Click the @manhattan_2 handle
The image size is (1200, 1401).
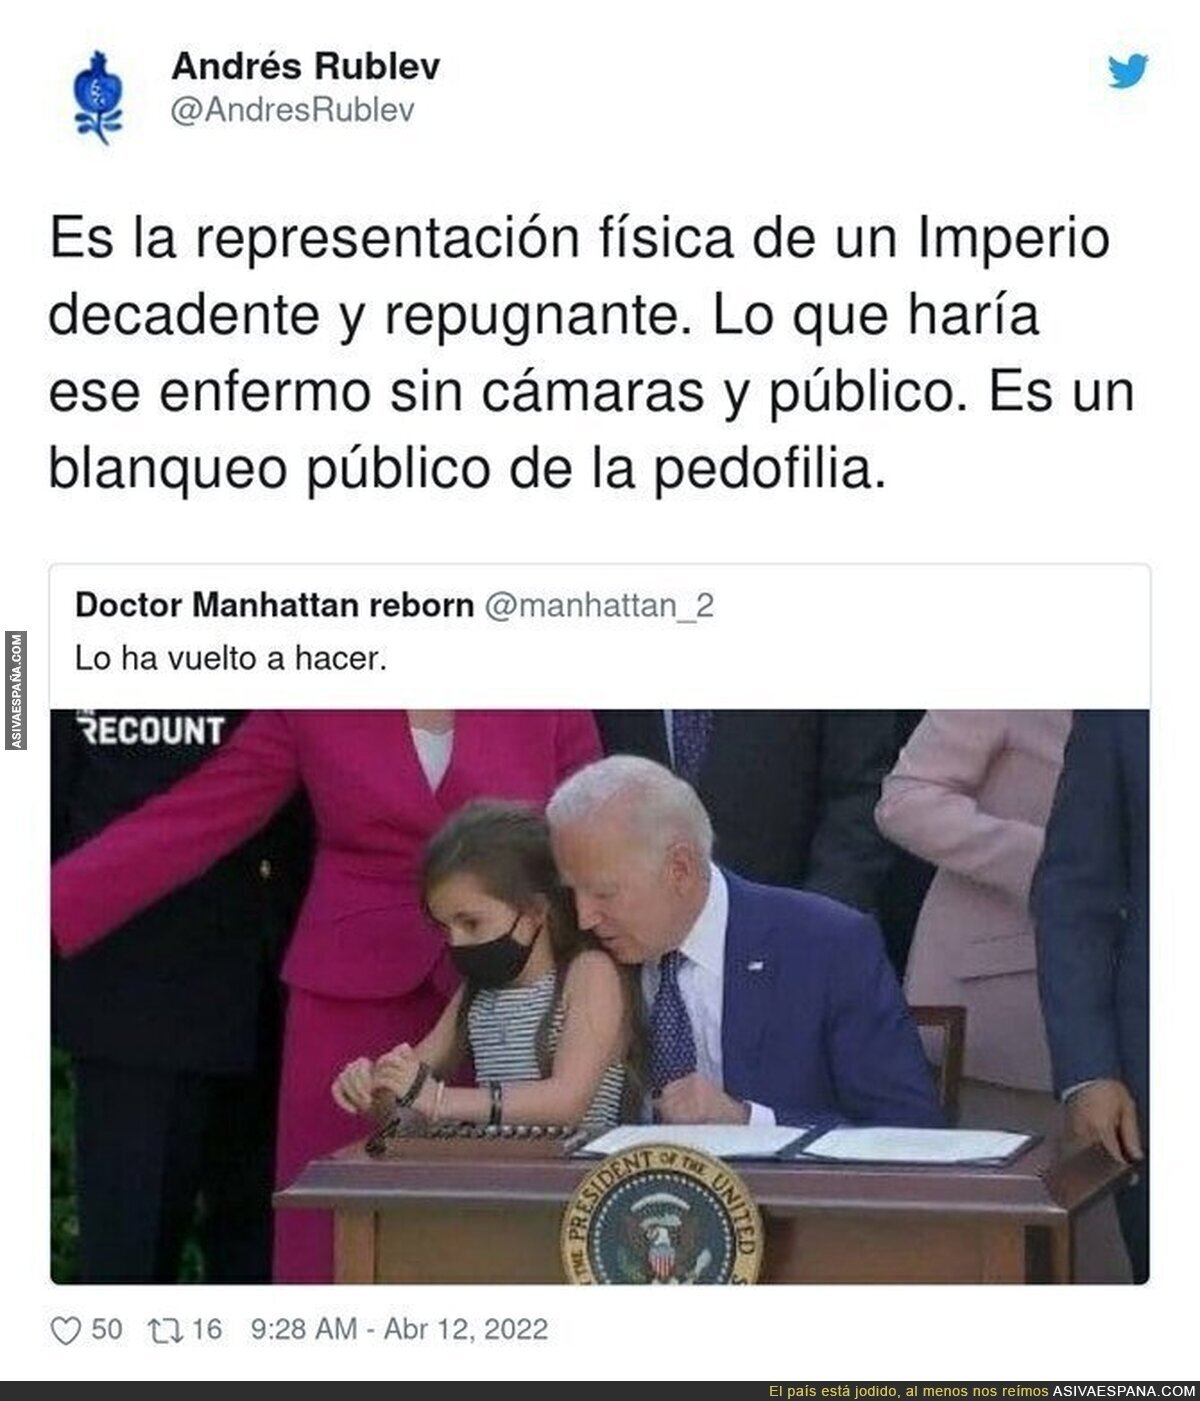coord(599,606)
